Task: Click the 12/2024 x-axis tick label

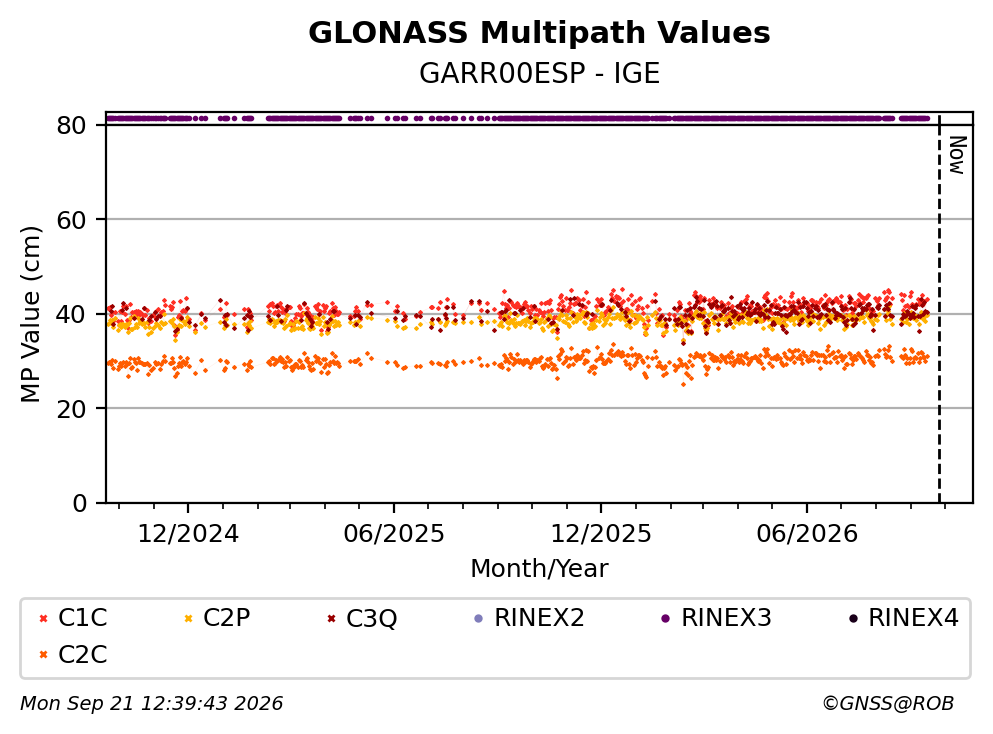Action: (188, 533)
